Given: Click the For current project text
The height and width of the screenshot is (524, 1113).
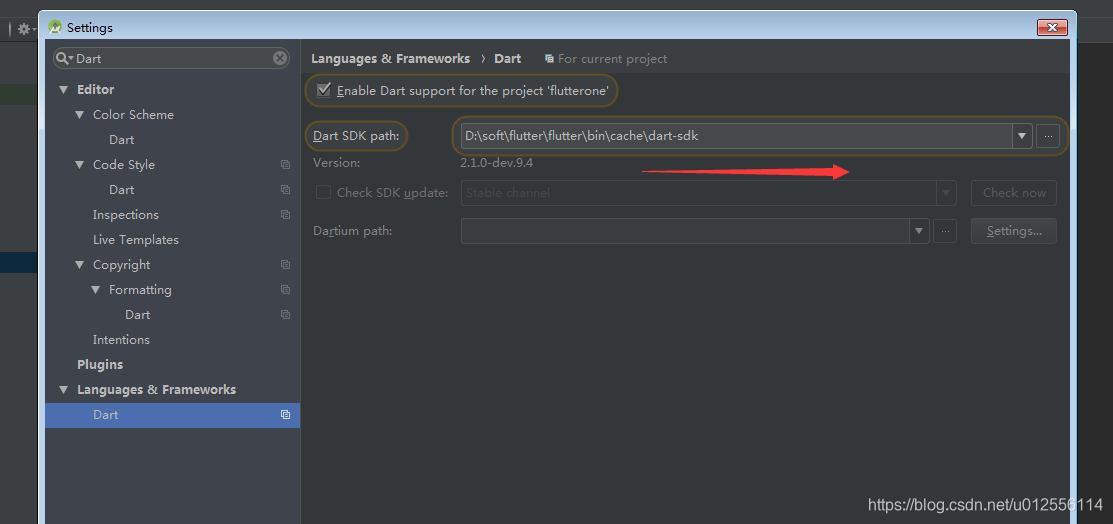Looking at the screenshot, I should point(613,59).
